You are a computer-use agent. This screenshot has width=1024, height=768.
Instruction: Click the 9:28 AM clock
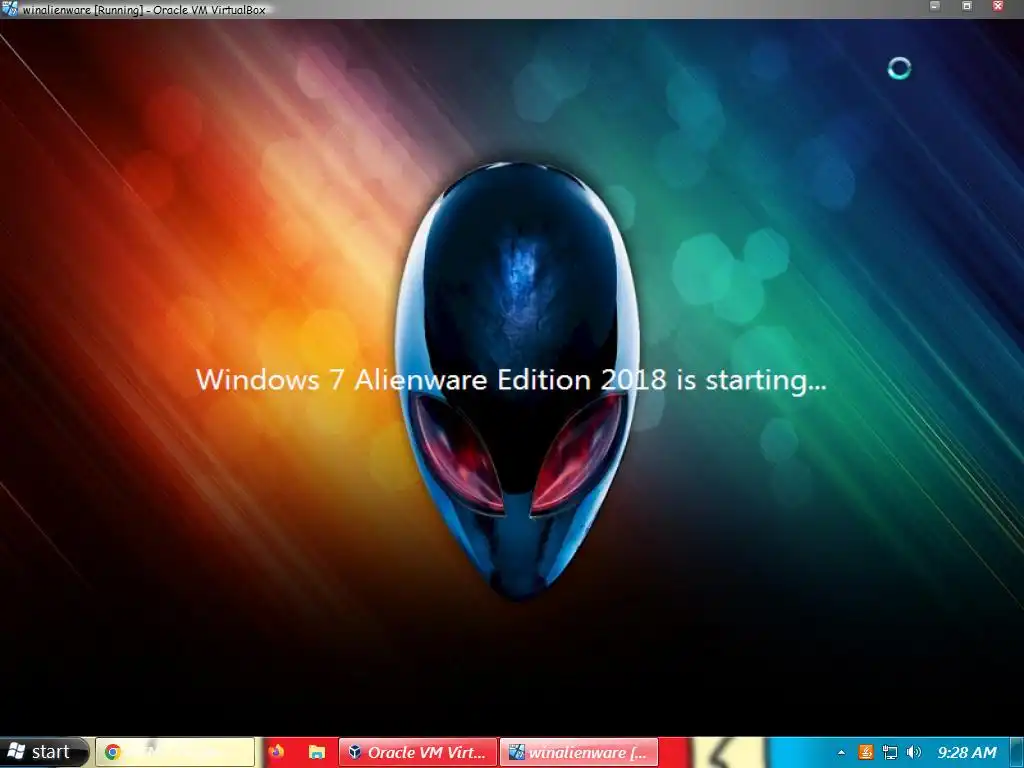tap(967, 753)
